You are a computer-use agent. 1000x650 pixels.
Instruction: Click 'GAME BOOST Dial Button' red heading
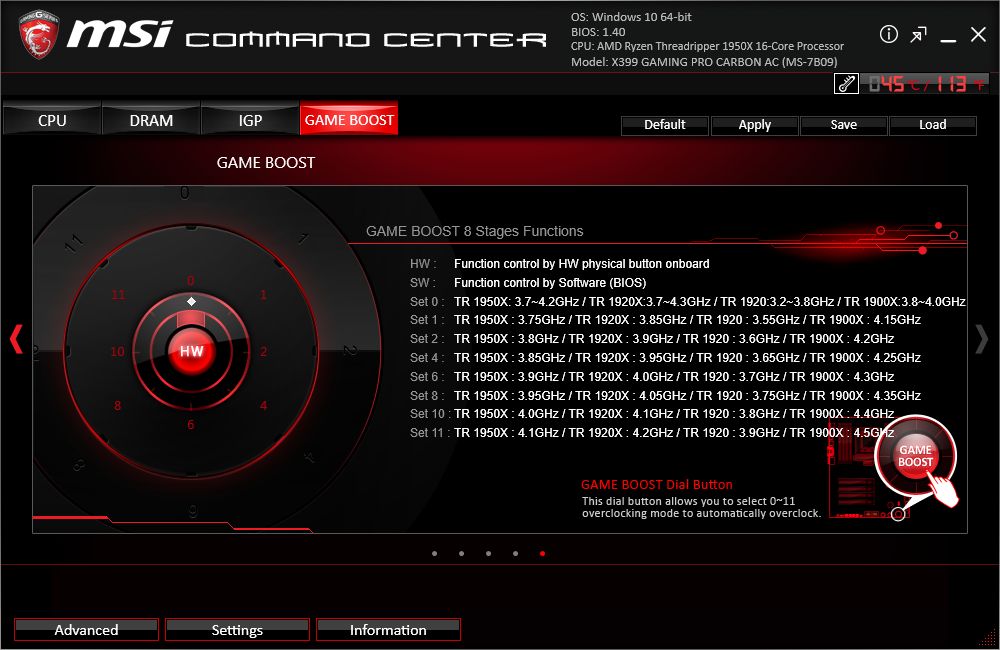(657, 484)
